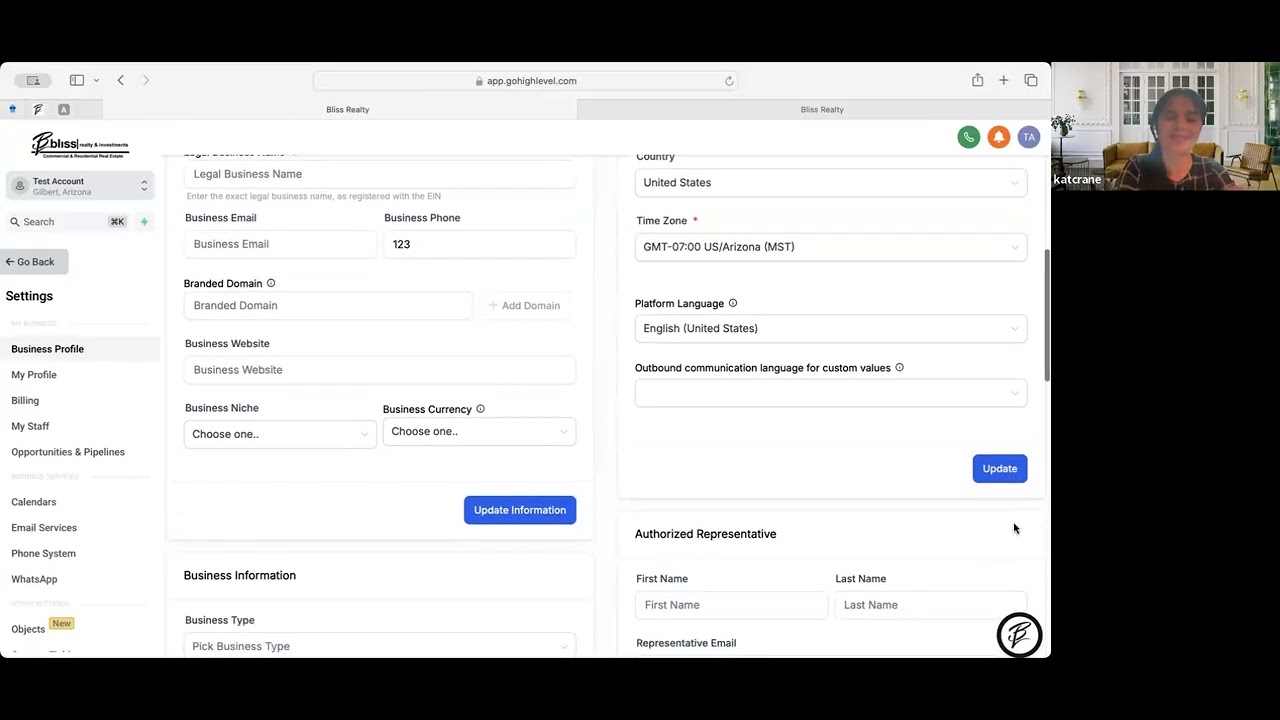This screenshot has width=1280, height=720.
Task: Click the Business Currency info icon
Action: click(481, 409)
